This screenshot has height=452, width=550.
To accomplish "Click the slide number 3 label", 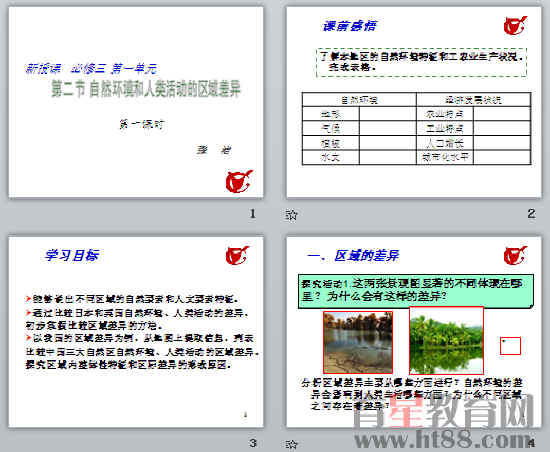I will coord(253,443).
